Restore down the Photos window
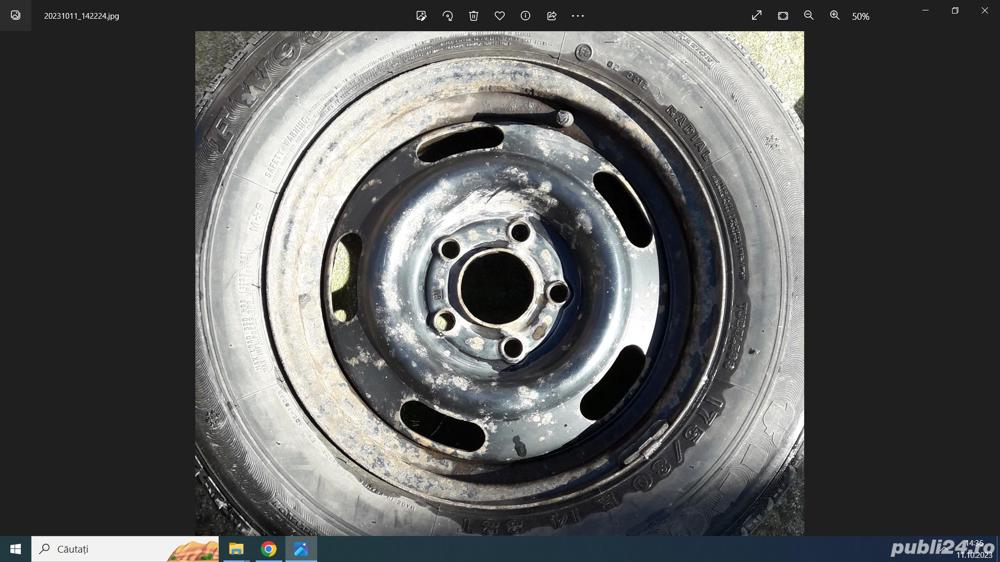Screen dimensions: 1000x562 pos(954,11)
